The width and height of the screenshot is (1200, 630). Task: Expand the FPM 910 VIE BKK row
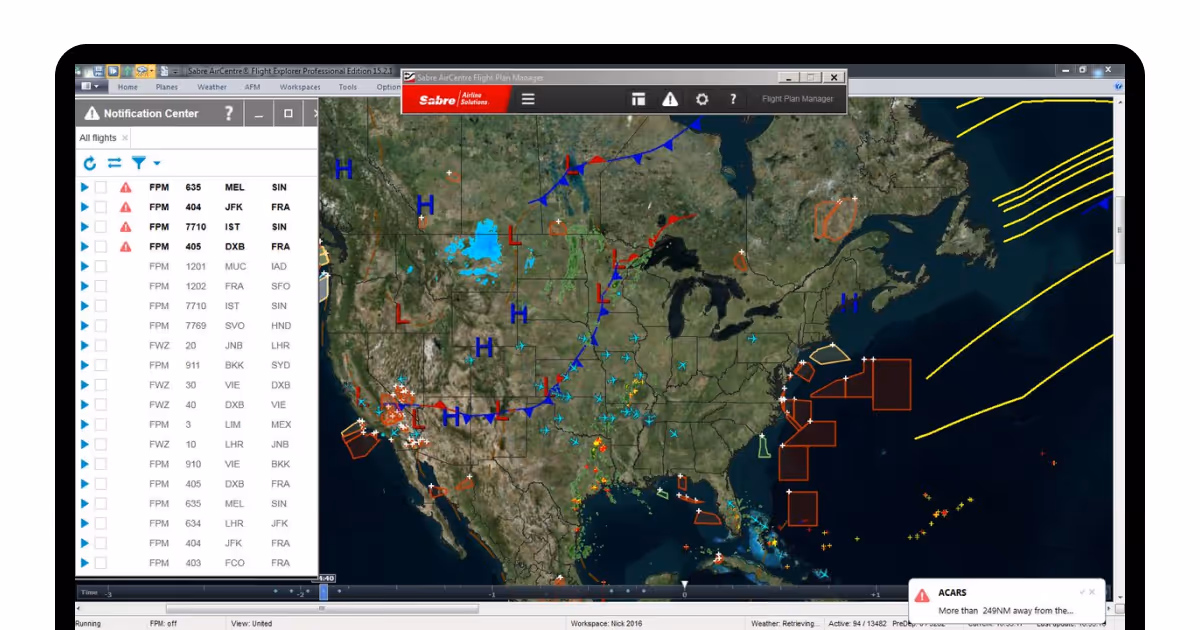click(x=85, y=464)
